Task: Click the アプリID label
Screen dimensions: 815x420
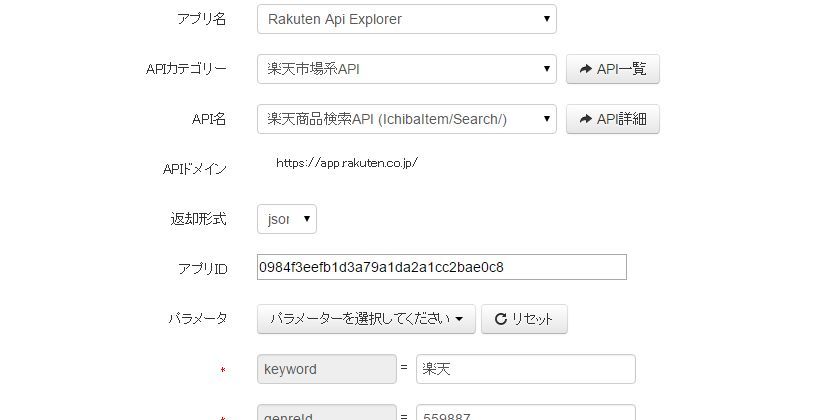Action: 202,269
